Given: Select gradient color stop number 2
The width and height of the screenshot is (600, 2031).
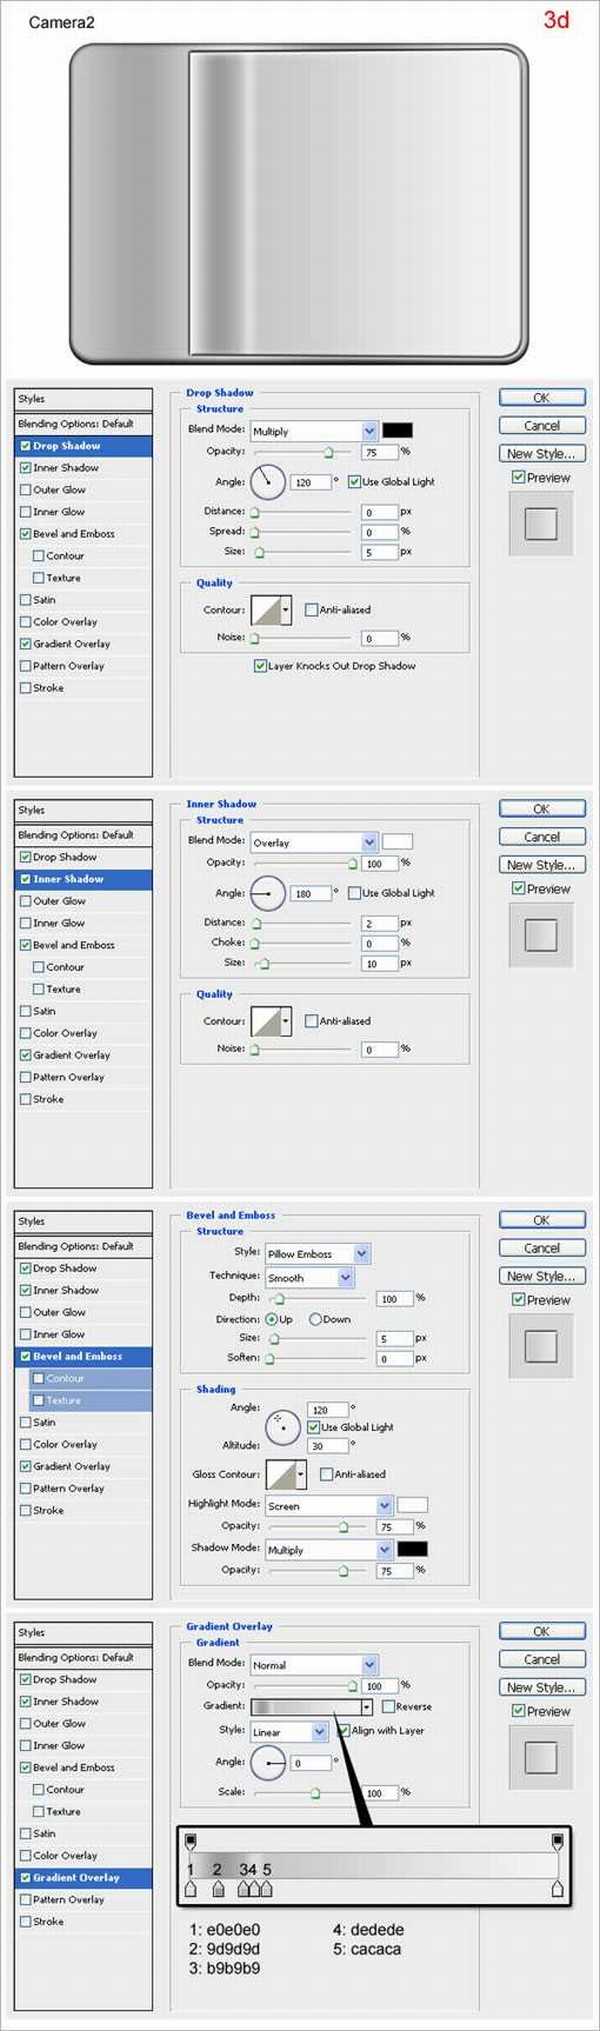Looking at the screenshot, I should (x=219, y=1889).
